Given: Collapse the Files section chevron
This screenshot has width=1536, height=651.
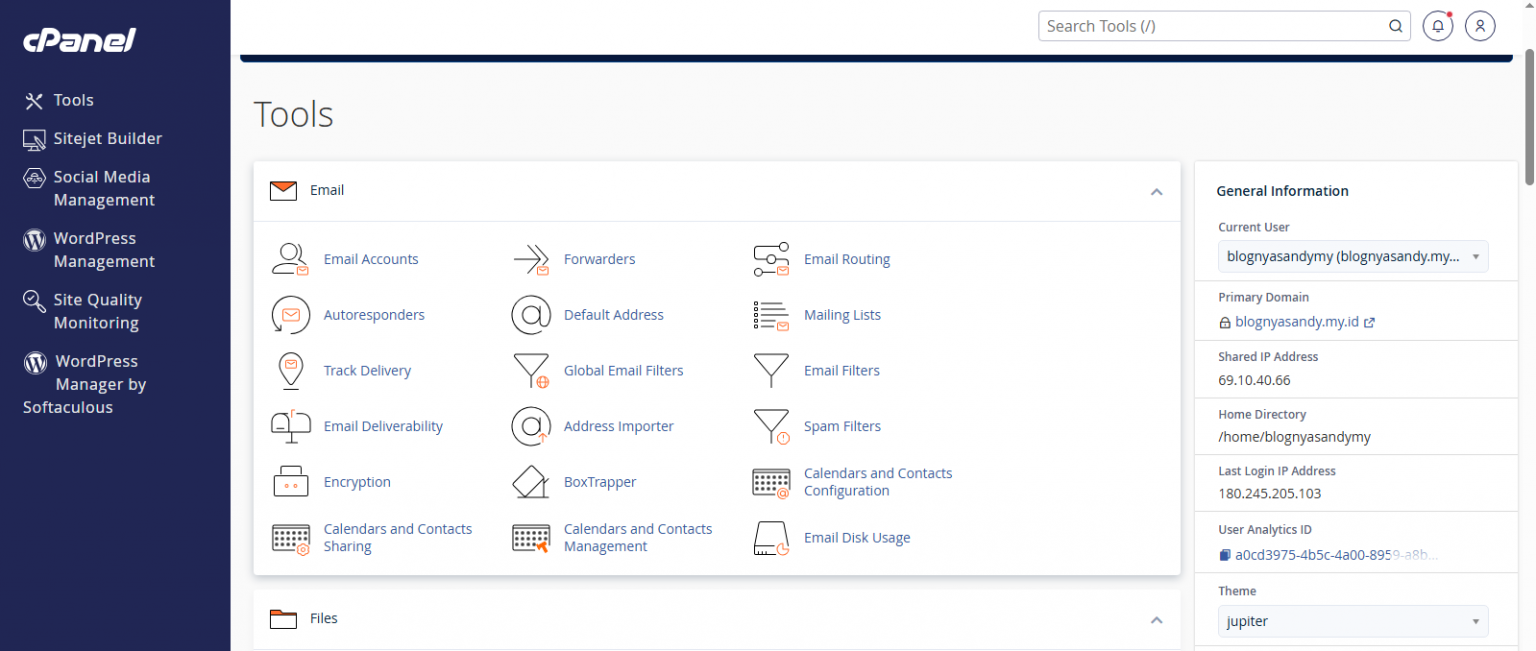Looking at the screenshot, I should click(1156, 619).
